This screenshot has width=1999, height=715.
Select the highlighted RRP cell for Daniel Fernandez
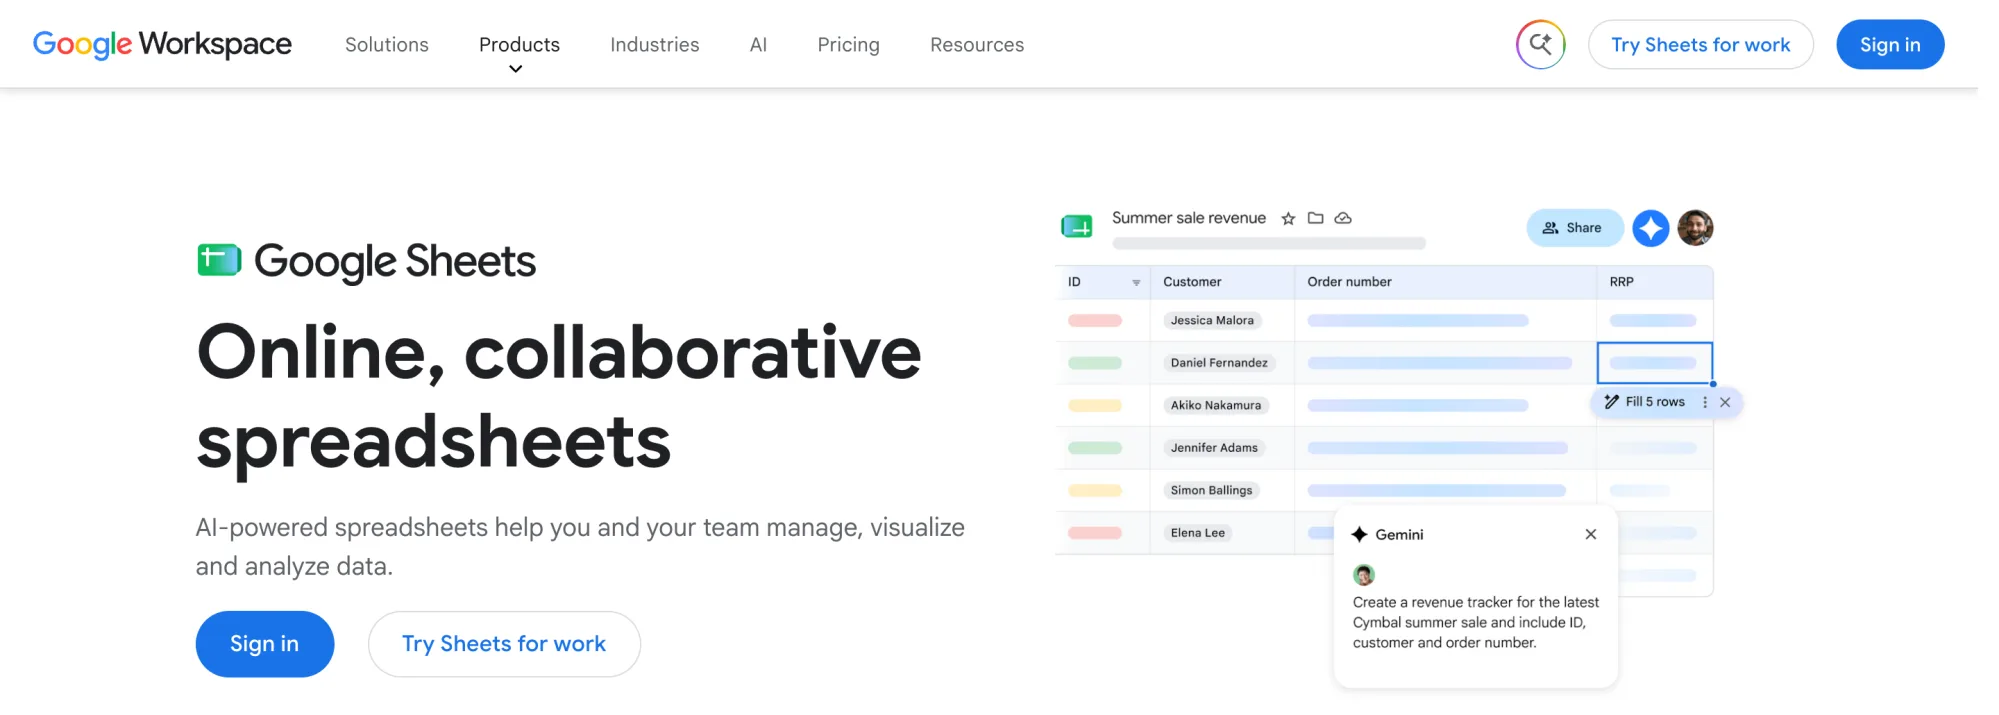coord(1654,363)
